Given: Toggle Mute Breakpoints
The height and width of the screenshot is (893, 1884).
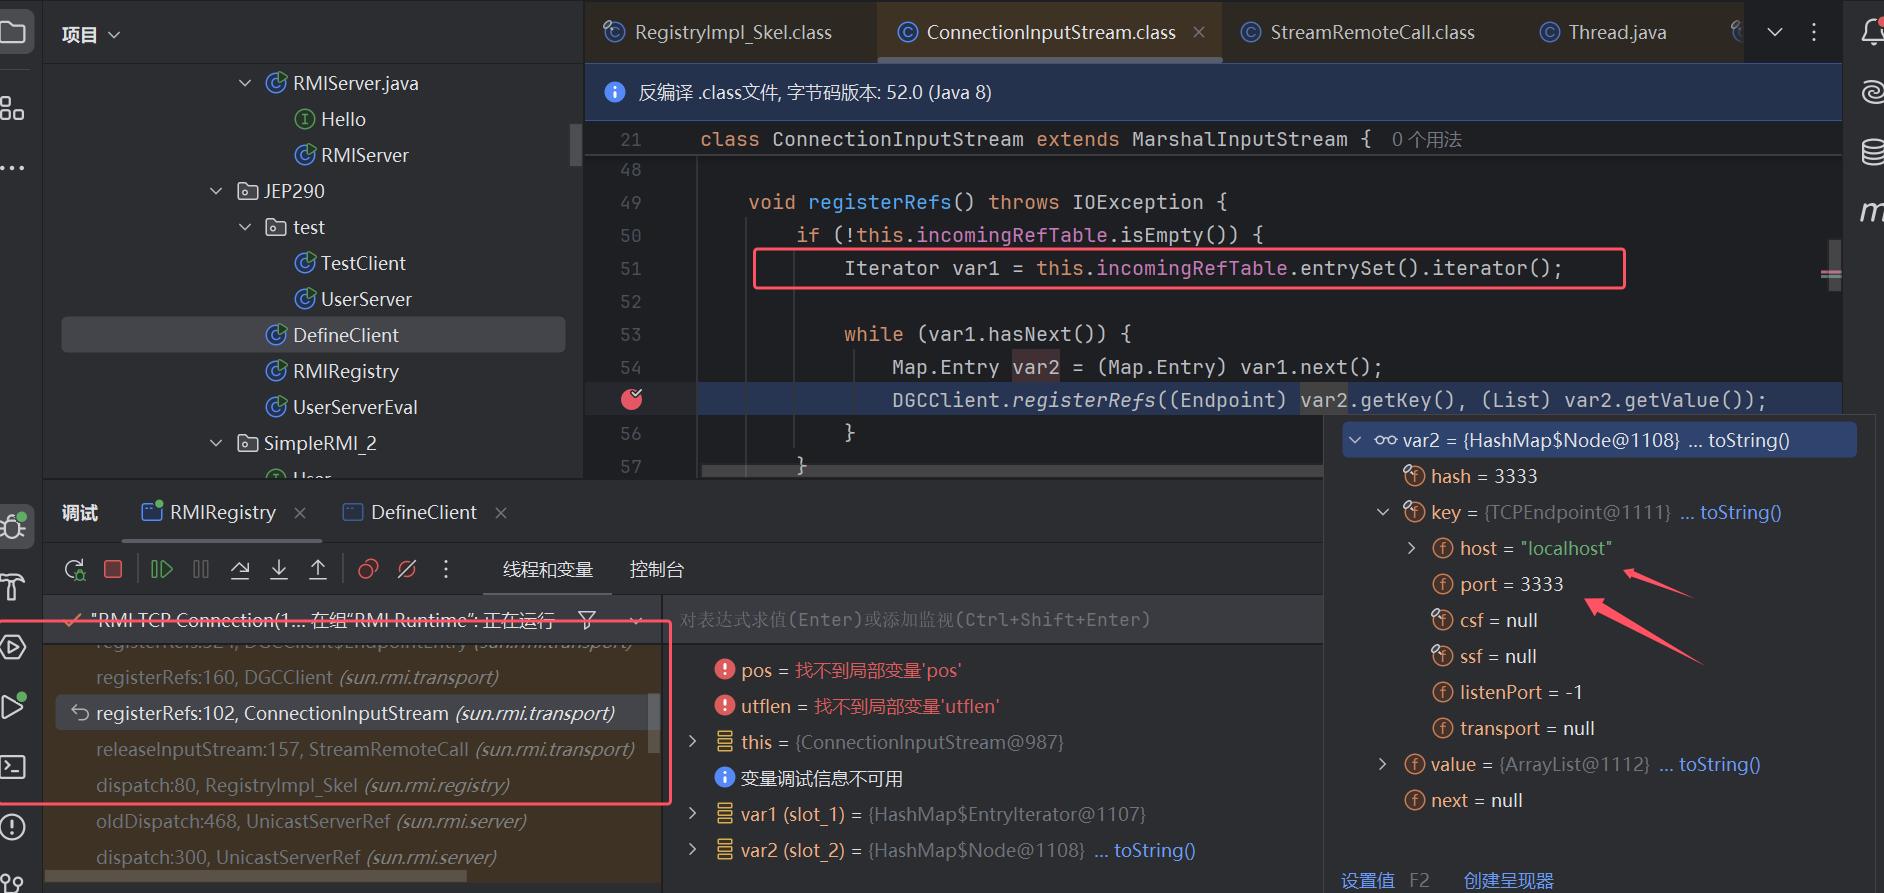Looking at the screenshot, I should [x=407, y=569].
